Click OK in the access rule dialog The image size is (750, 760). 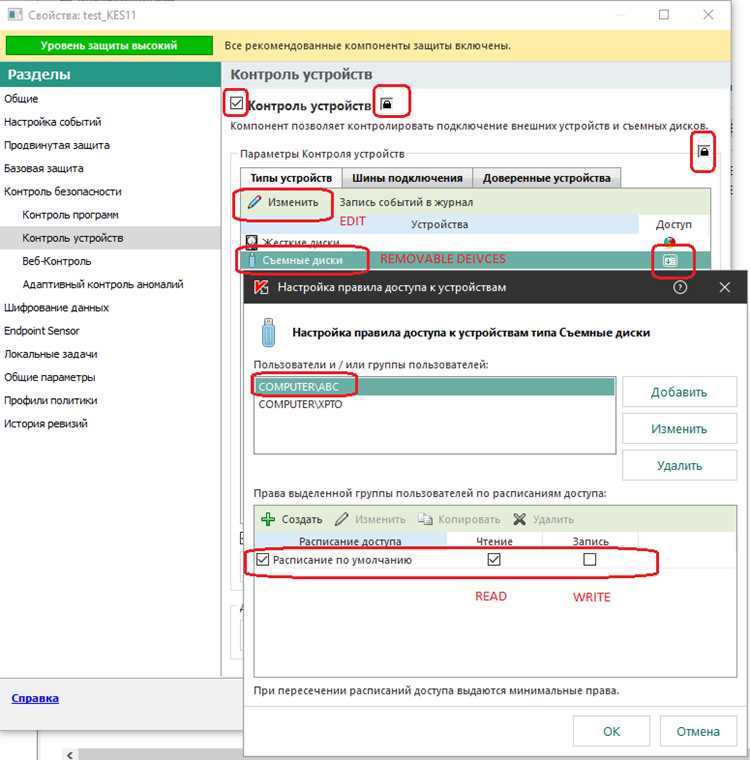click(x=611, y=731)
